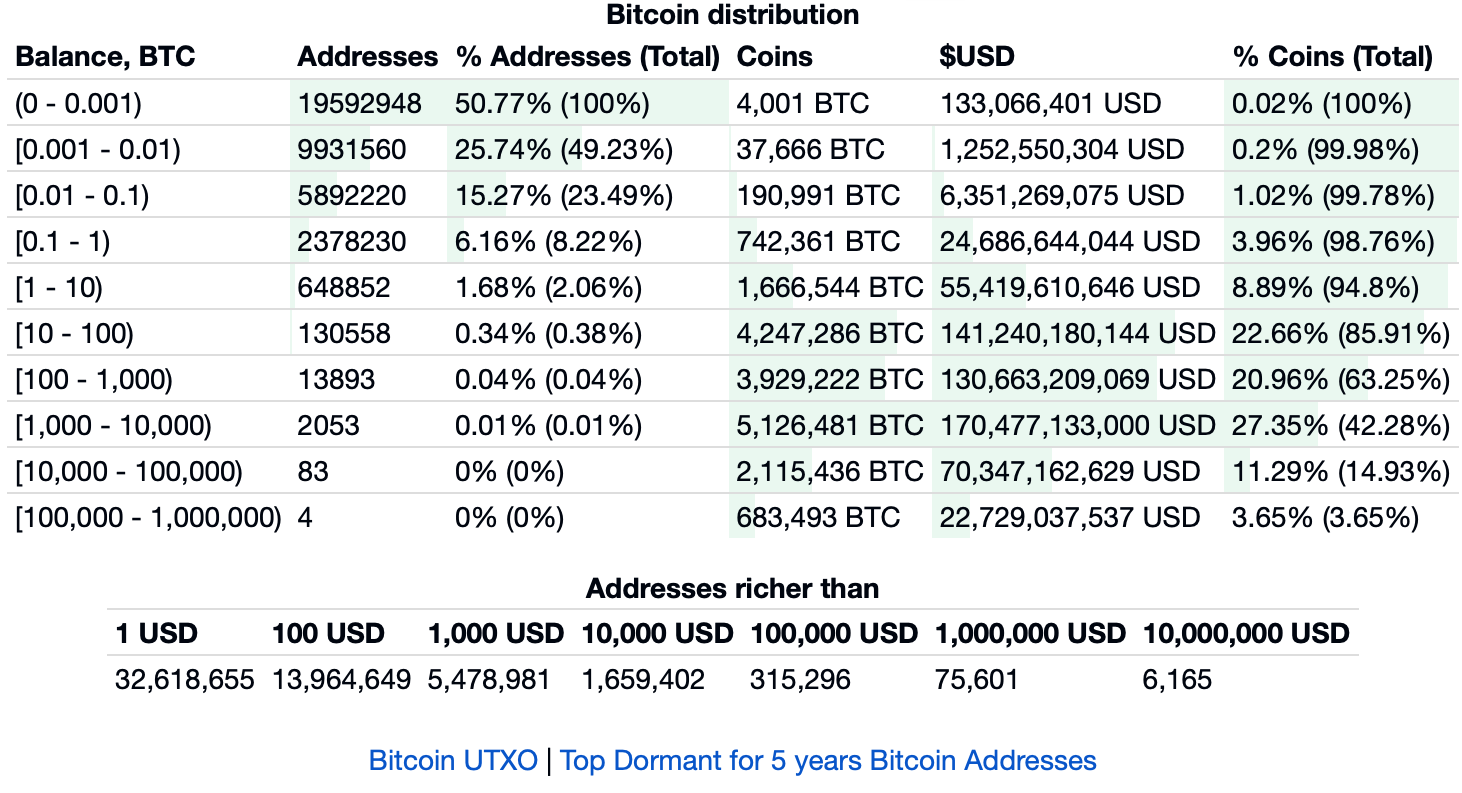Select the [1 - 10) balance range cell
The image size is (1462, 793).
click(x=59, y=288)
